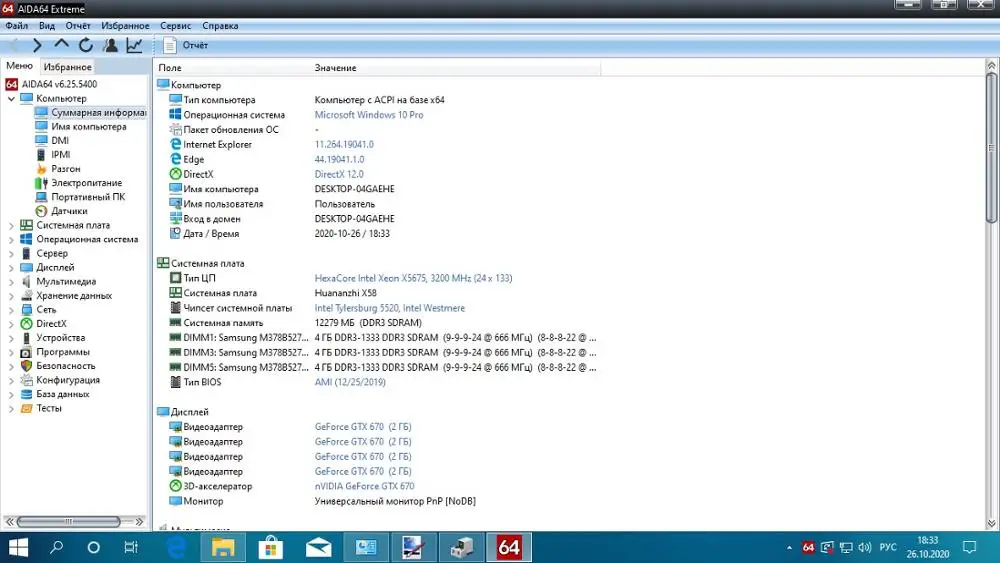
Task: Expand the Системная плата tree node
Action: tap(11, 226)
